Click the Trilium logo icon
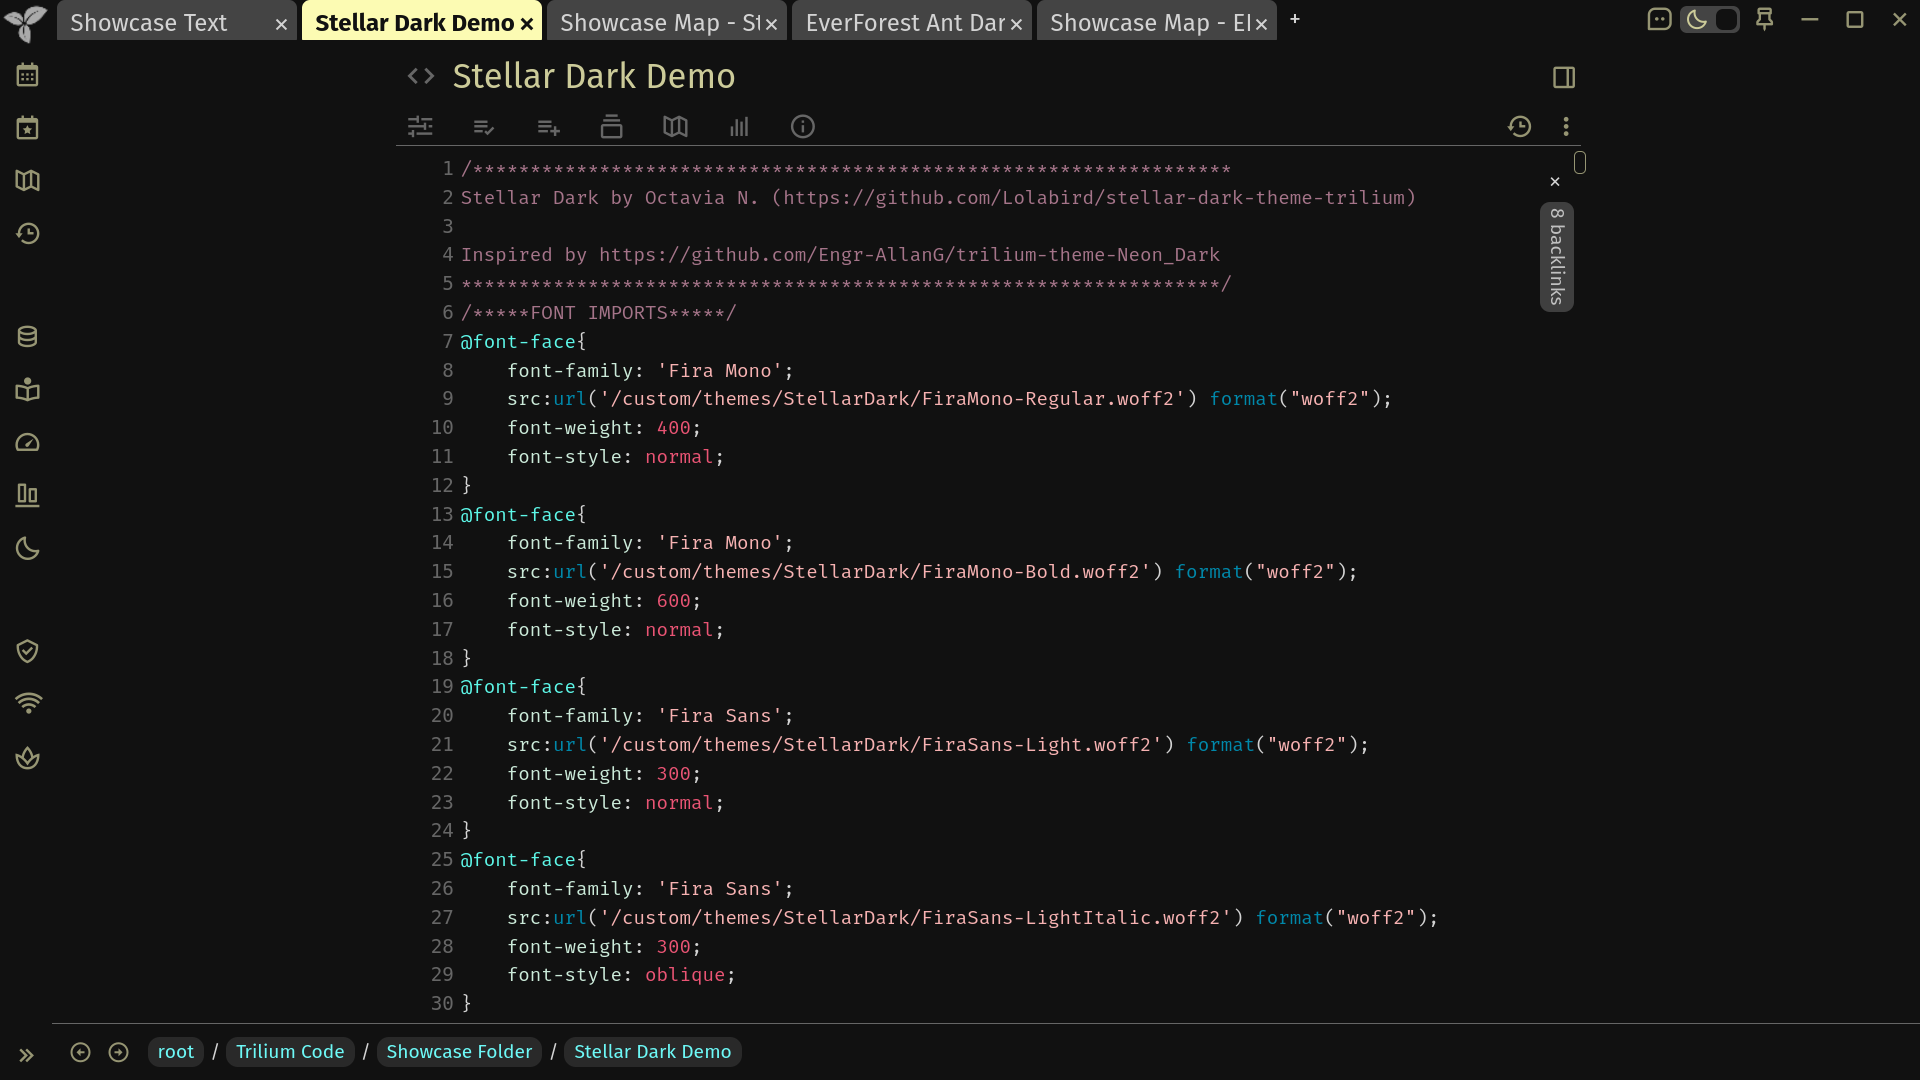Image resolution: width=1920 pixels, height=1080 pixels. click(x=26, y=22)
